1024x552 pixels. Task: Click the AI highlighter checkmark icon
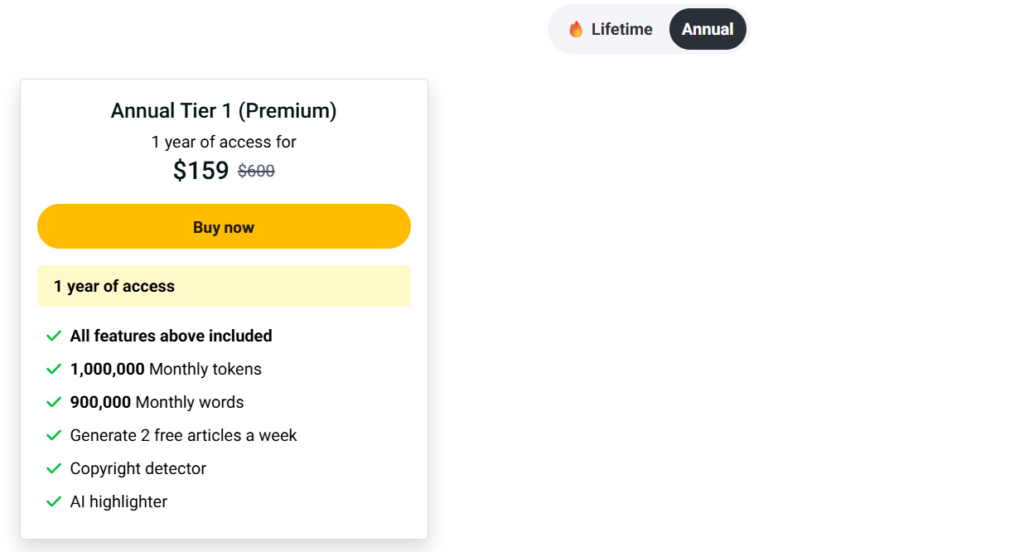pyautogui.click(x=54, y=501)
